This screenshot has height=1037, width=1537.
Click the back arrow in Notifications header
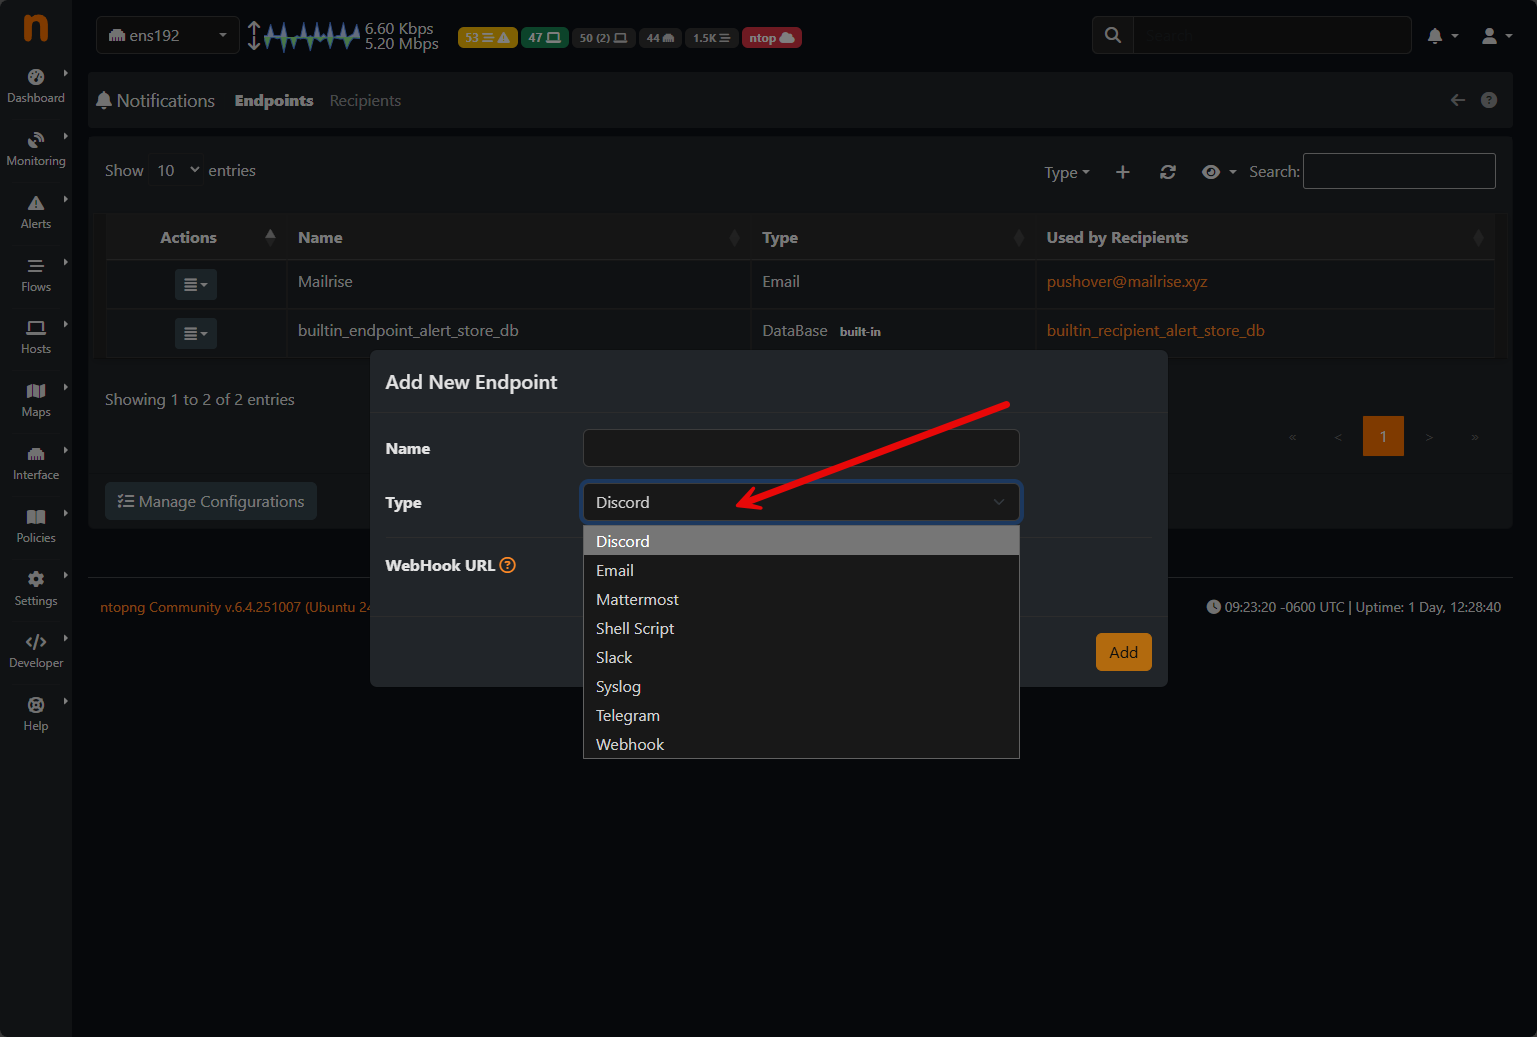(1458, 100)
